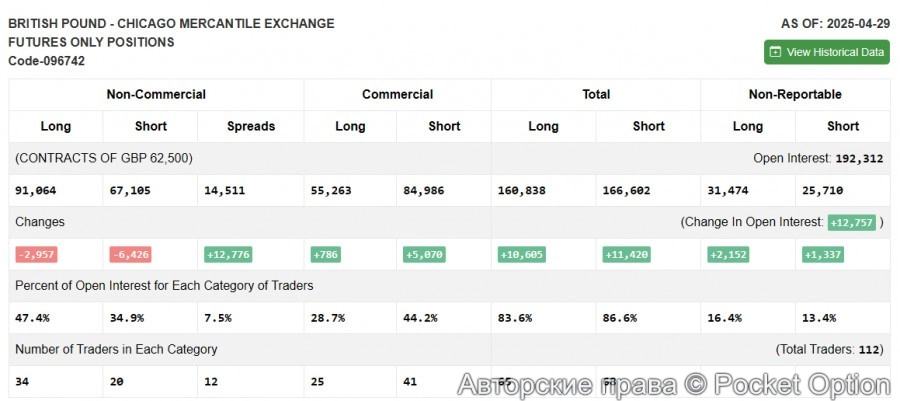
Task: Click the +12,757 open interest change badge
Action: tap(851, 222)
